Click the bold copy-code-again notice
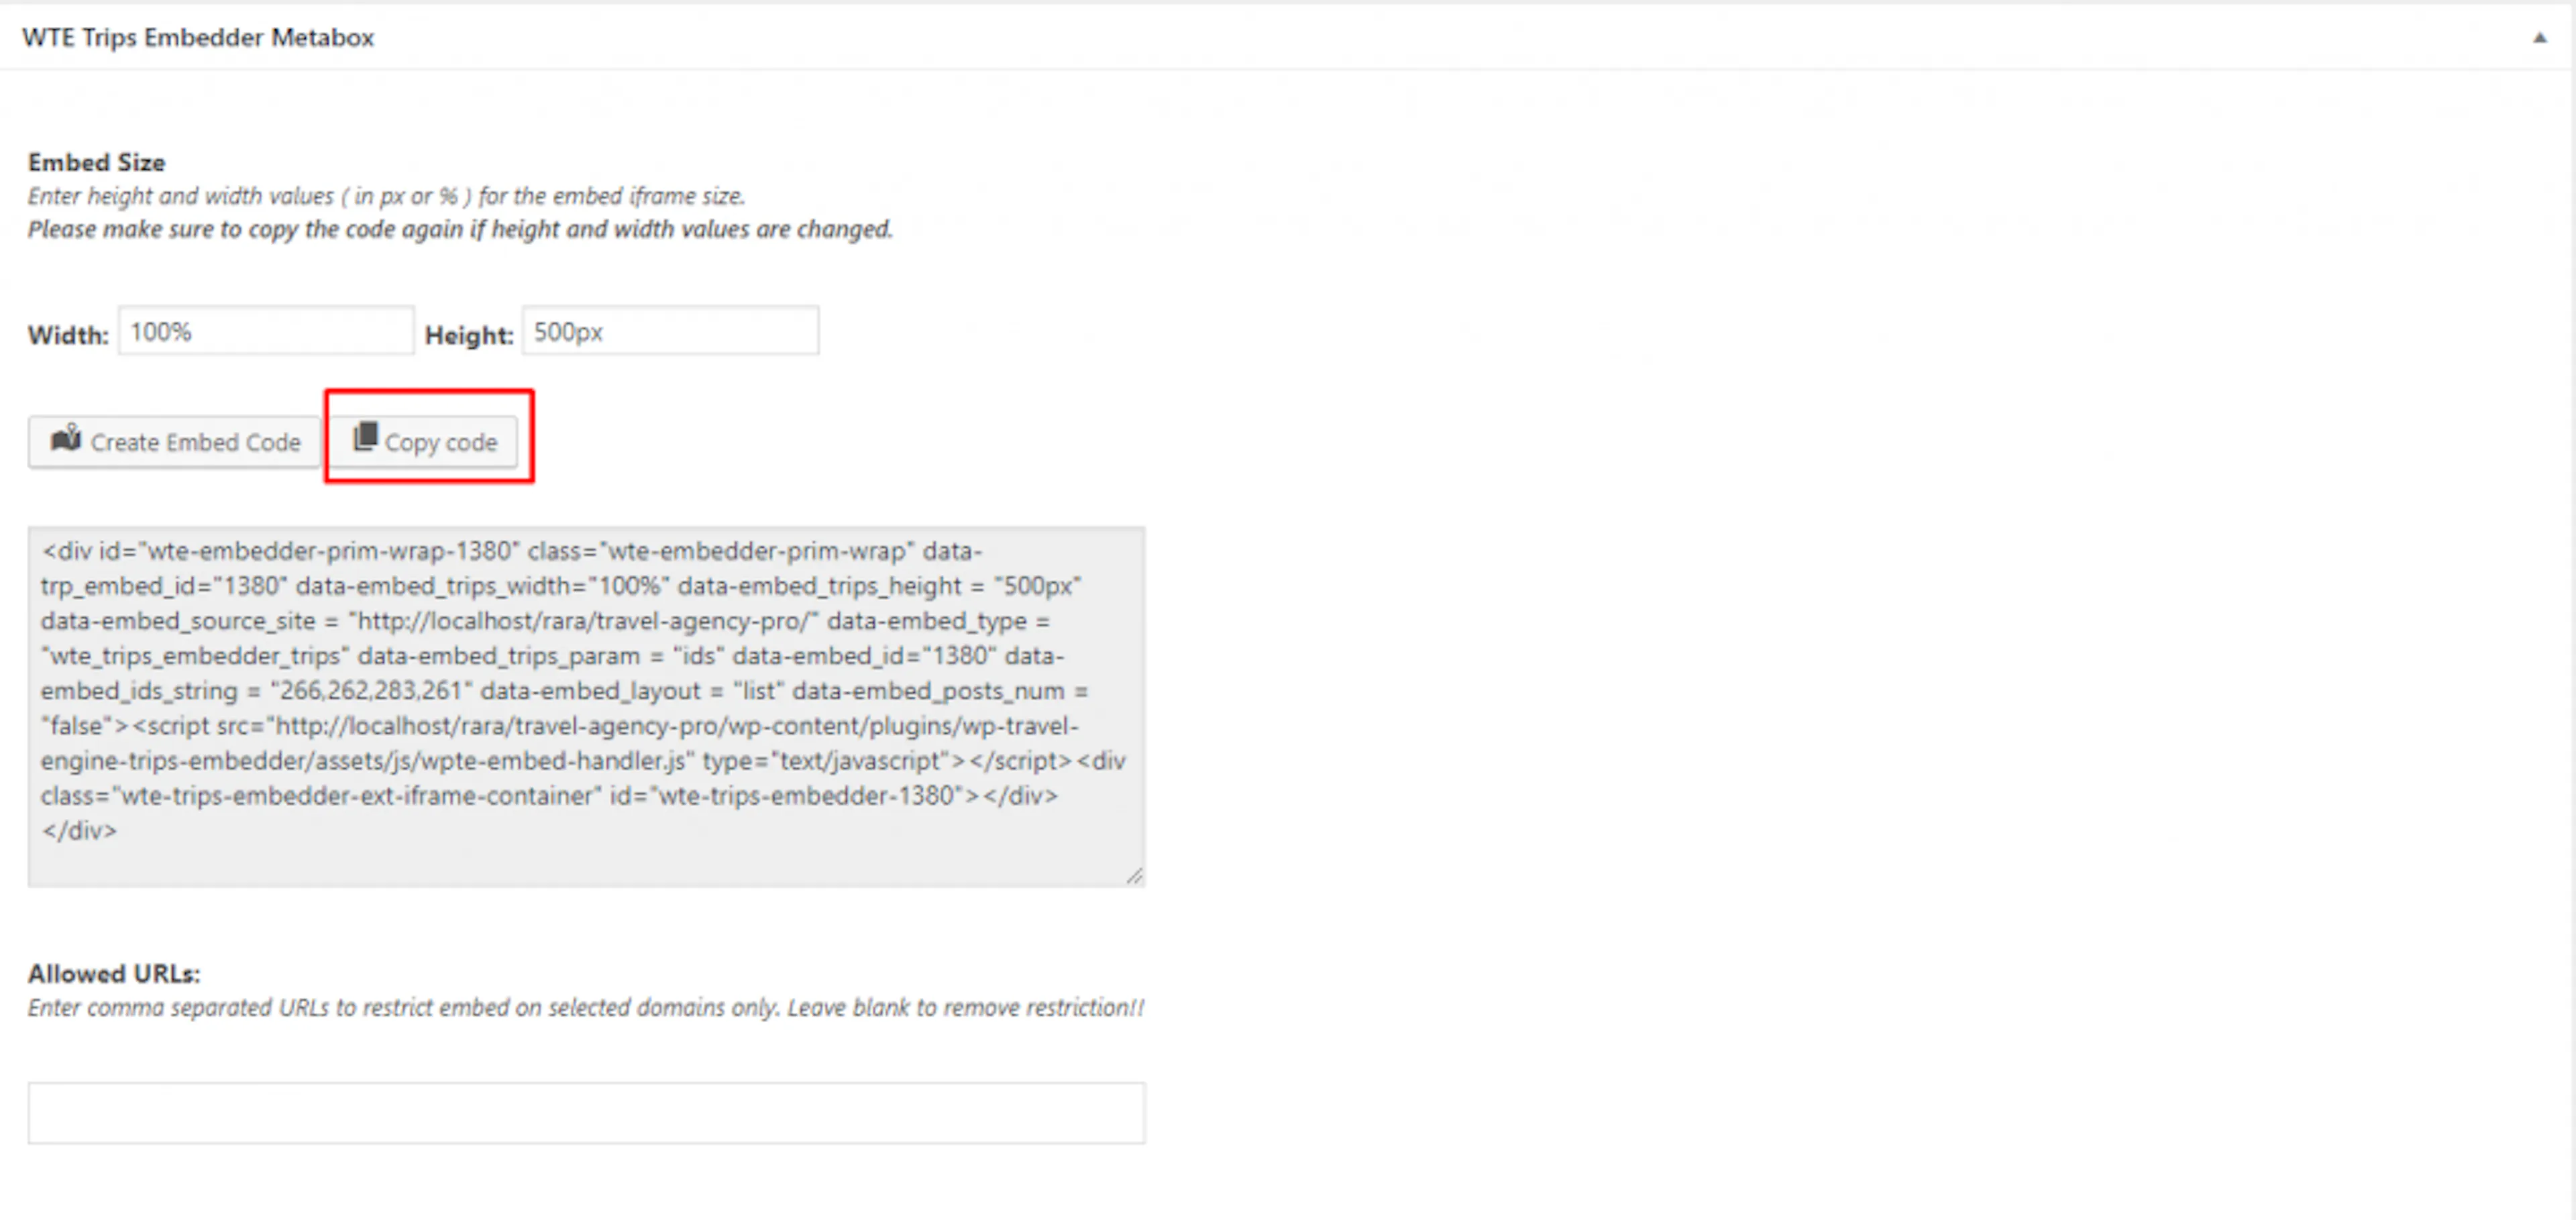The image size is (2576, 1220). 460,229
